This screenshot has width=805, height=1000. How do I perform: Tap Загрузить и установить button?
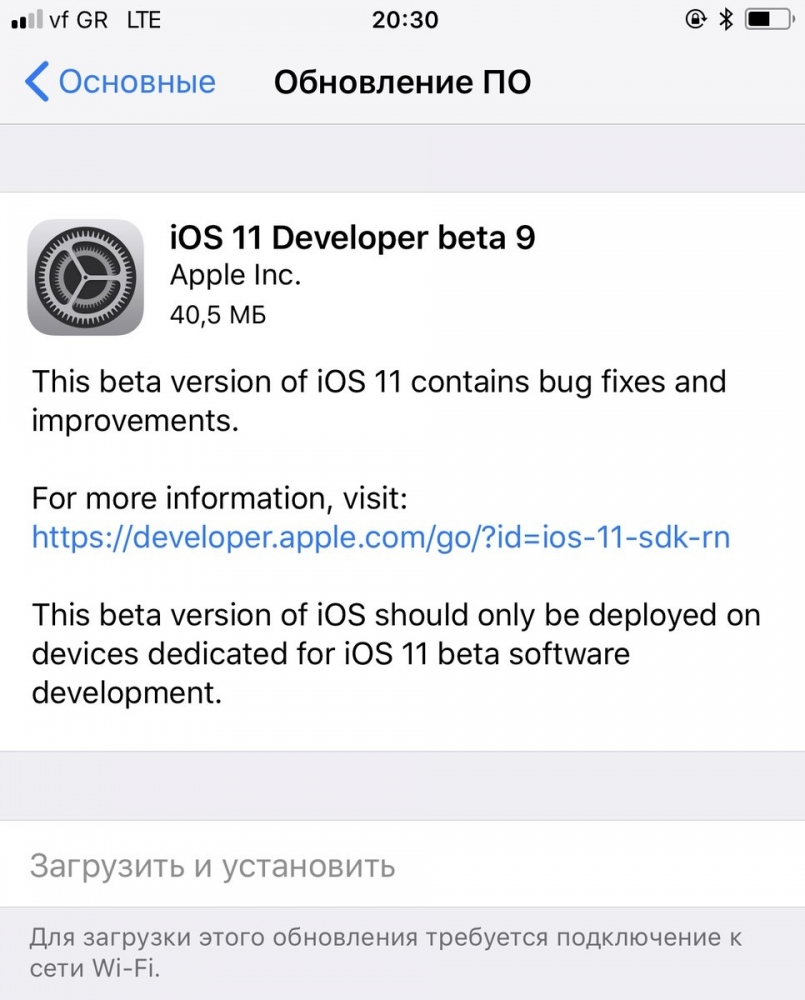[x=402, y=865]
